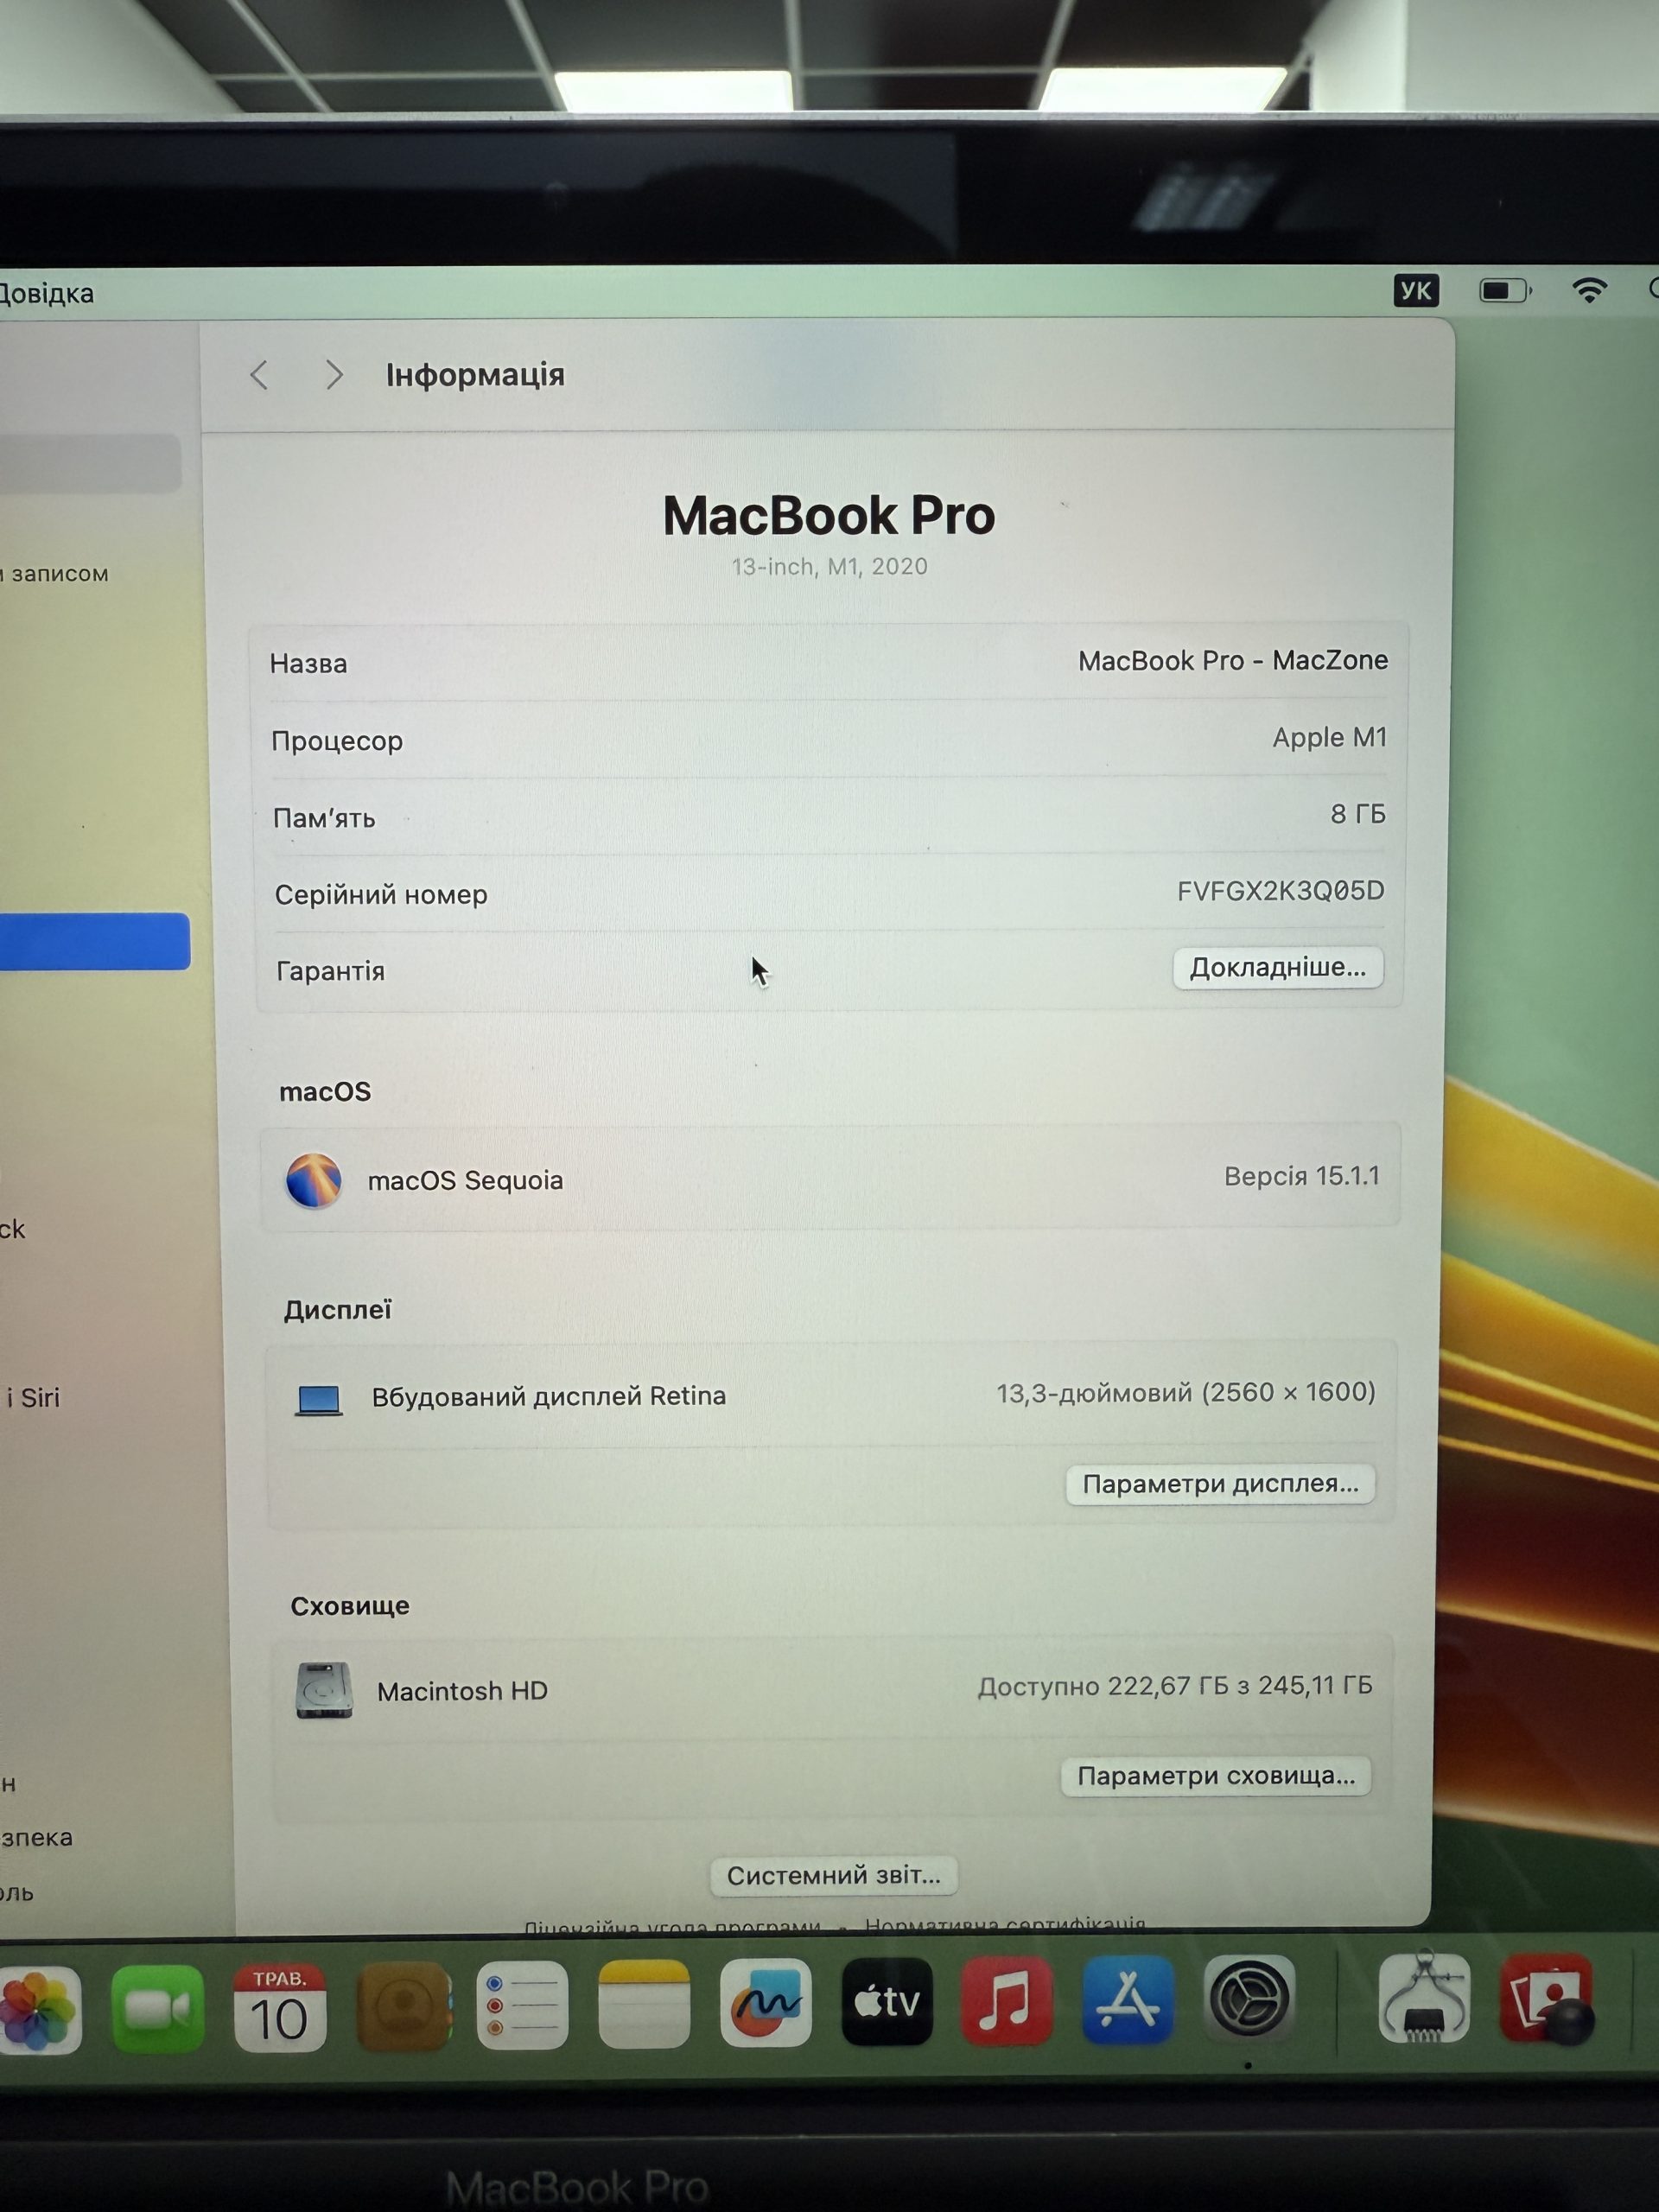Select the highlighted blue sidebar item
The height and width of the screenshot is (2212, 1659).
(94, 941)
